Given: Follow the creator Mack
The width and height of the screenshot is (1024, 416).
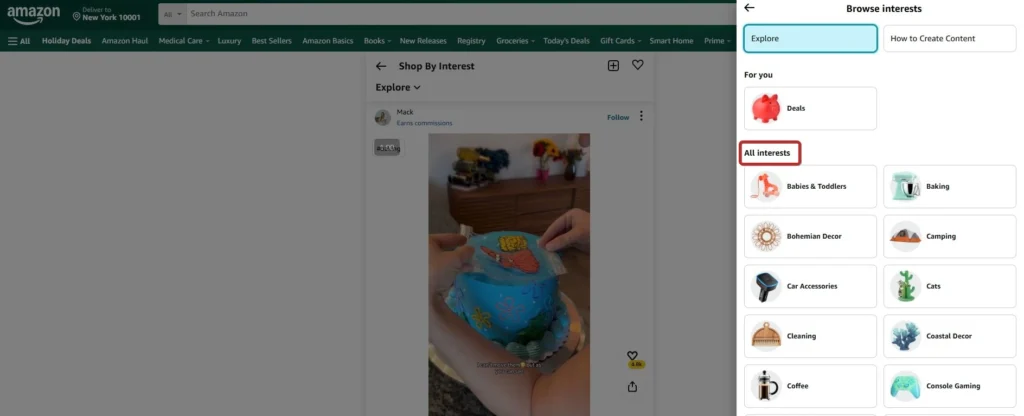Looking at the screenshot, I should coord(618,117).
